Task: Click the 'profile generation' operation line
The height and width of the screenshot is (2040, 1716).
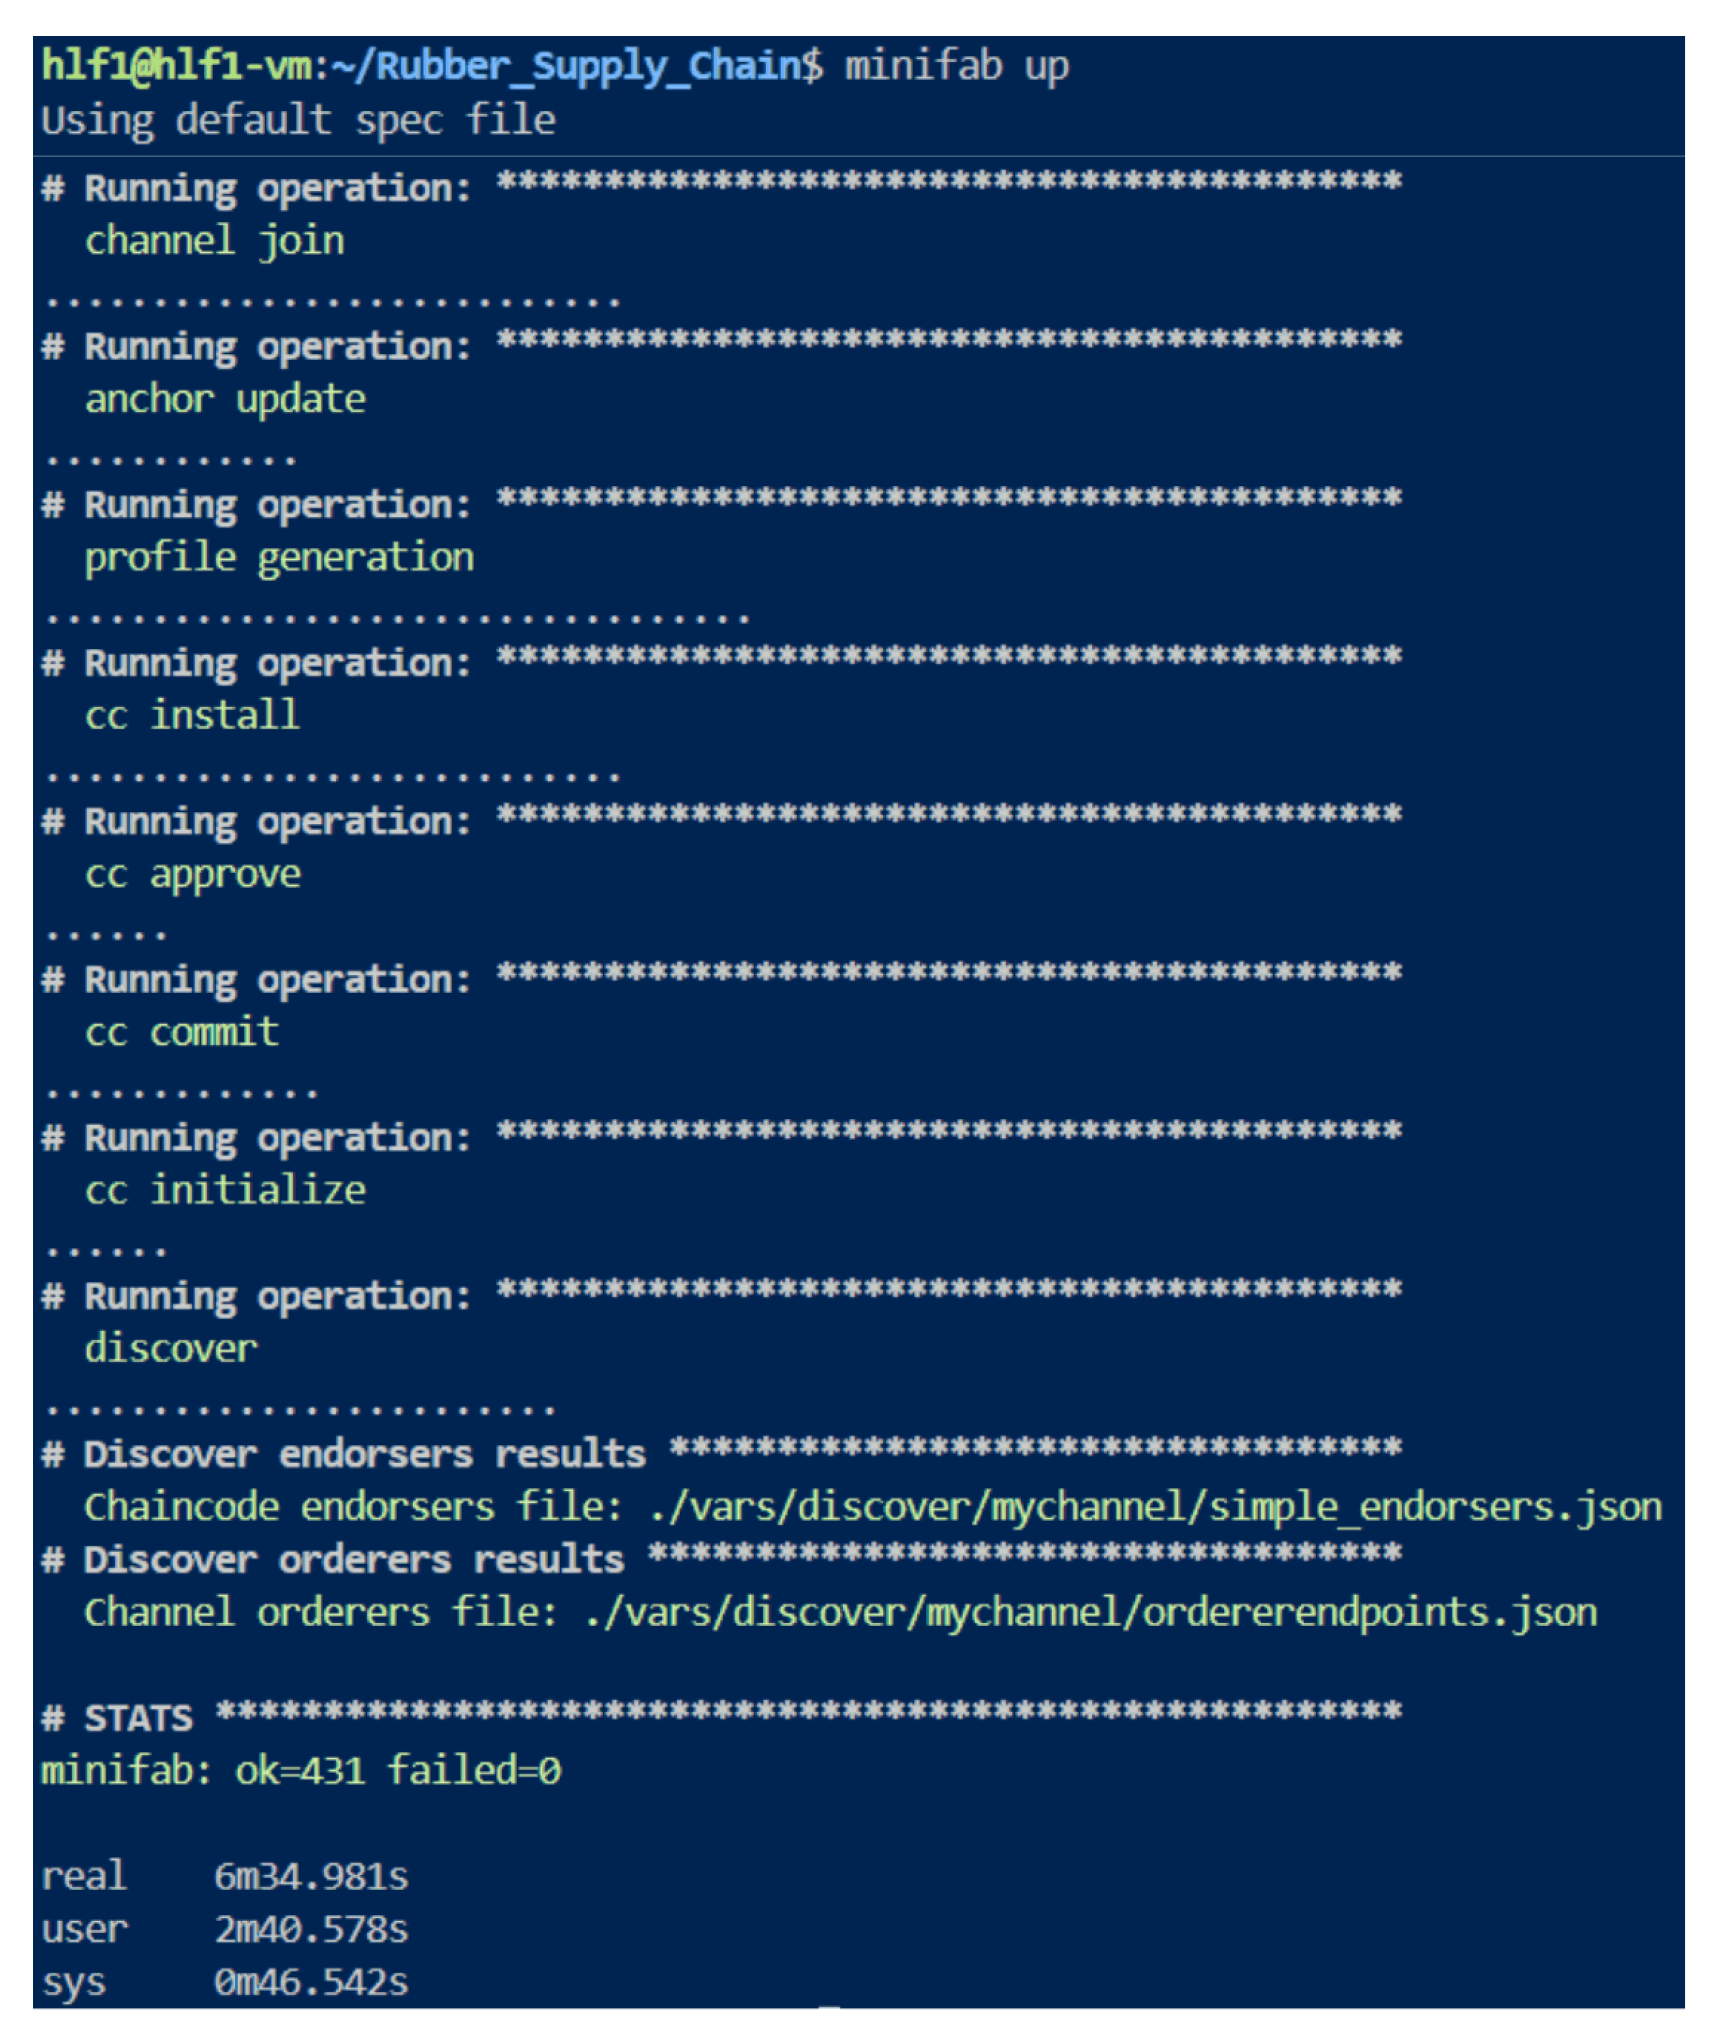Action: click(x=279, y=557)
